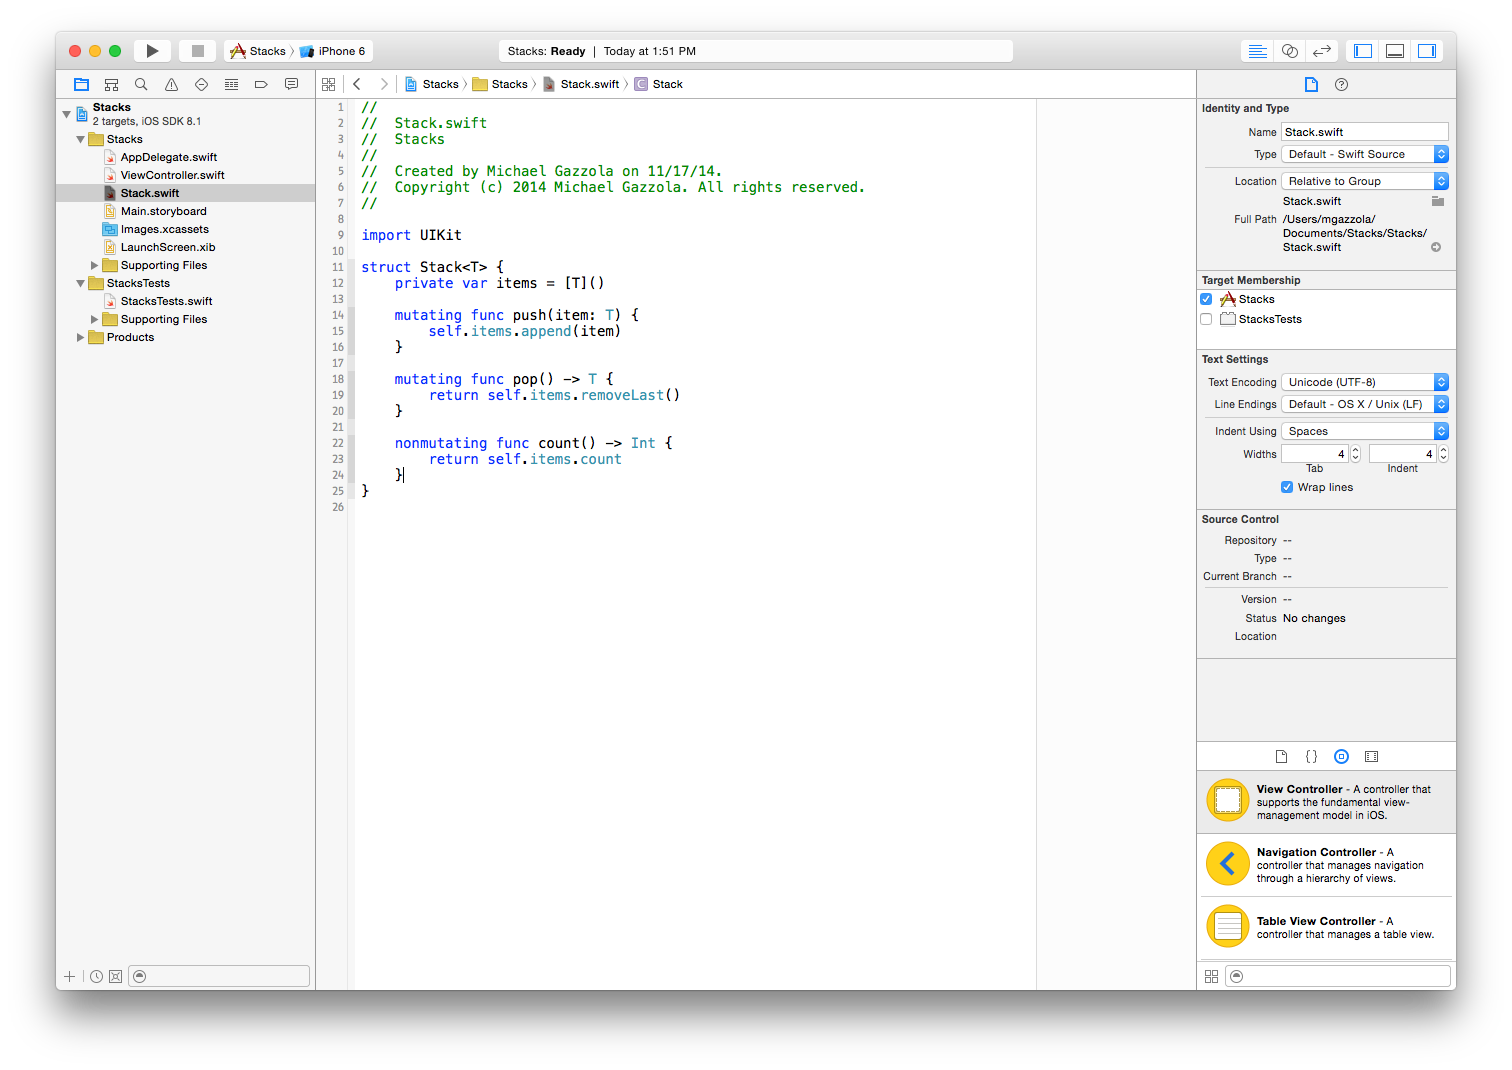Stop the running task with the stop button

(x=198, y=51)
